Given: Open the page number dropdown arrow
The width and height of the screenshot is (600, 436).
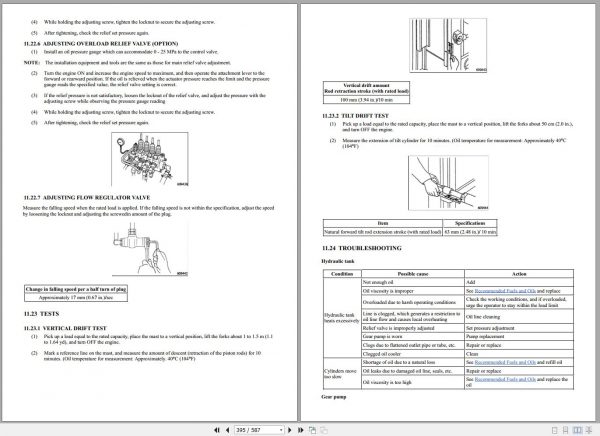Looking at the screenshot, I should coord(281,430).
